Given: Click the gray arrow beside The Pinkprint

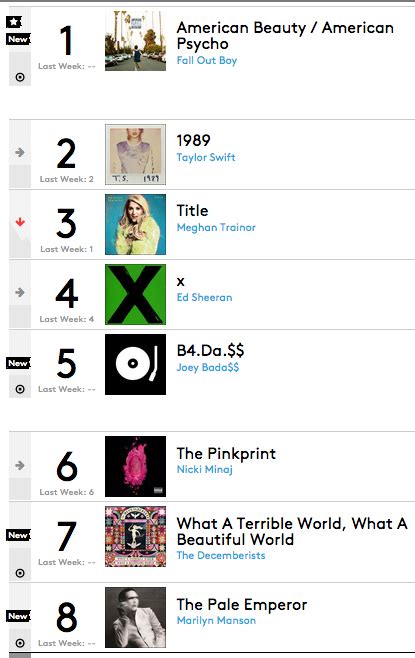Looking at the screenshot, I should point(20,465).
